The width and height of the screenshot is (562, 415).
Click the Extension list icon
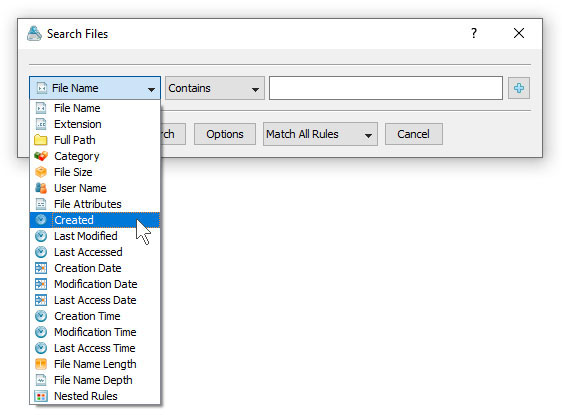[41, 124]
